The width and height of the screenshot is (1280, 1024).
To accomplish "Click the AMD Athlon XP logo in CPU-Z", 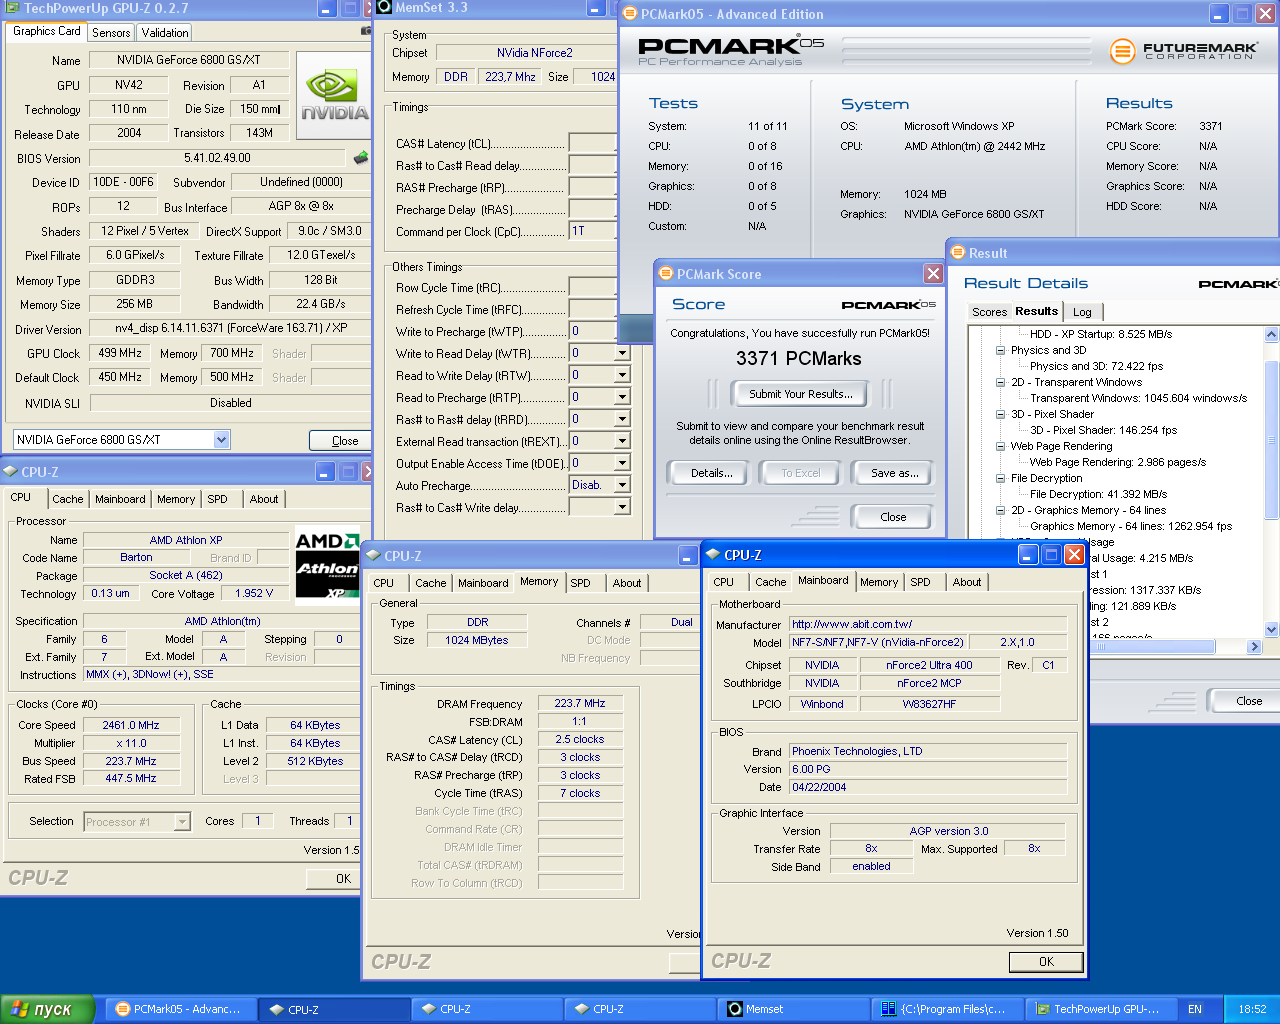I will (x=327, y=565).
